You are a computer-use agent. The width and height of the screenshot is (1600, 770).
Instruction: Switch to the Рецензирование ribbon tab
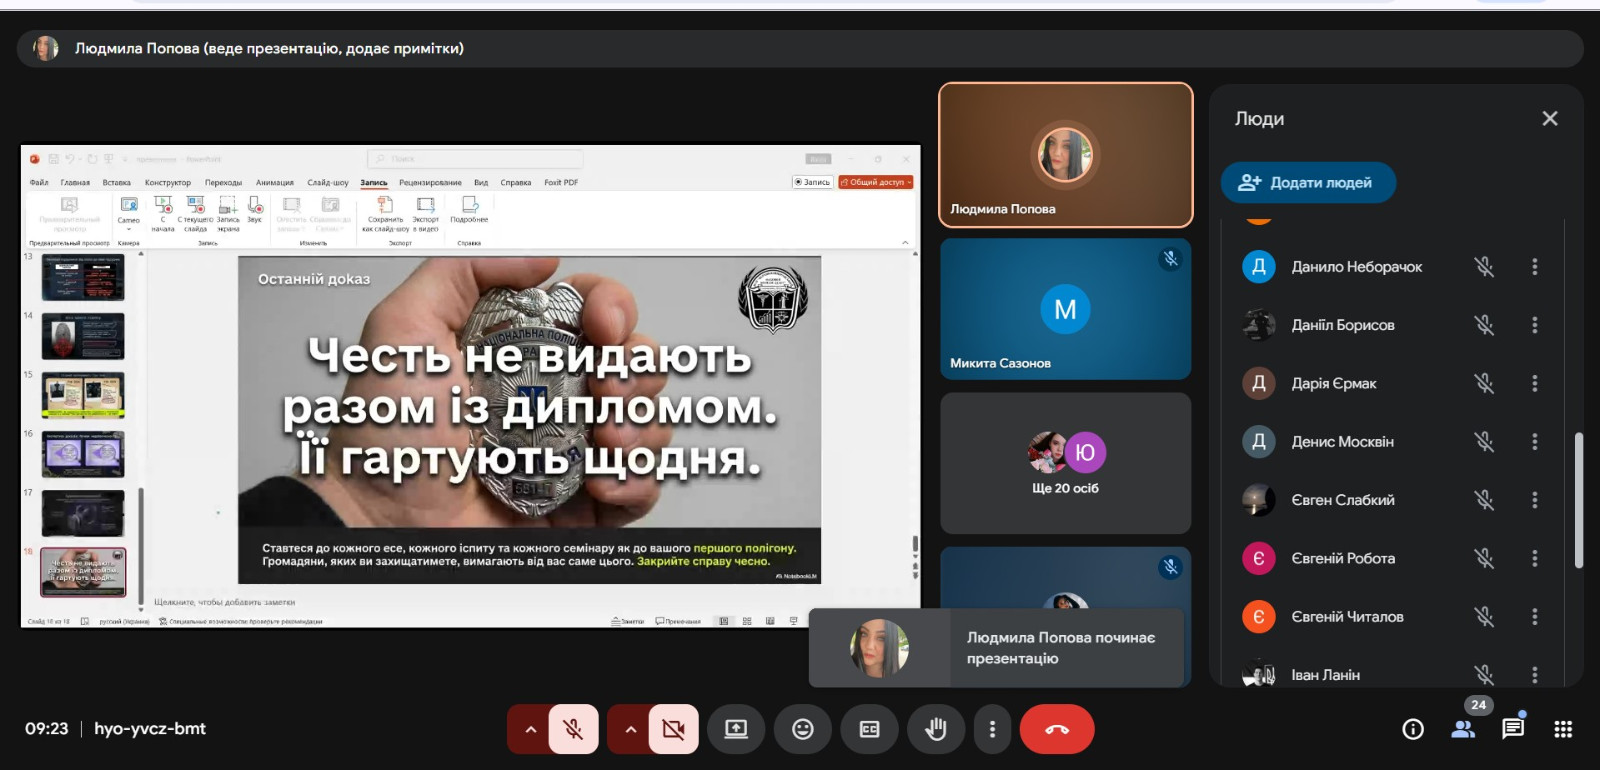pos(431,183)
